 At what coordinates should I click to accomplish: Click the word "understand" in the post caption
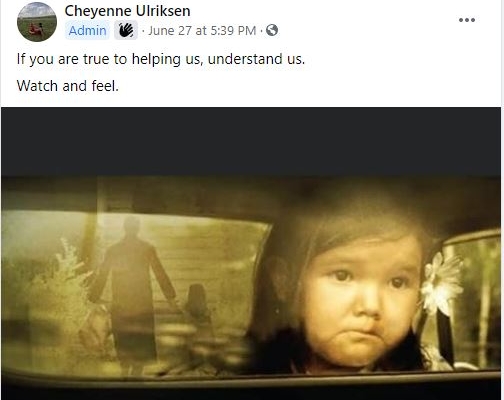[245, 59]
